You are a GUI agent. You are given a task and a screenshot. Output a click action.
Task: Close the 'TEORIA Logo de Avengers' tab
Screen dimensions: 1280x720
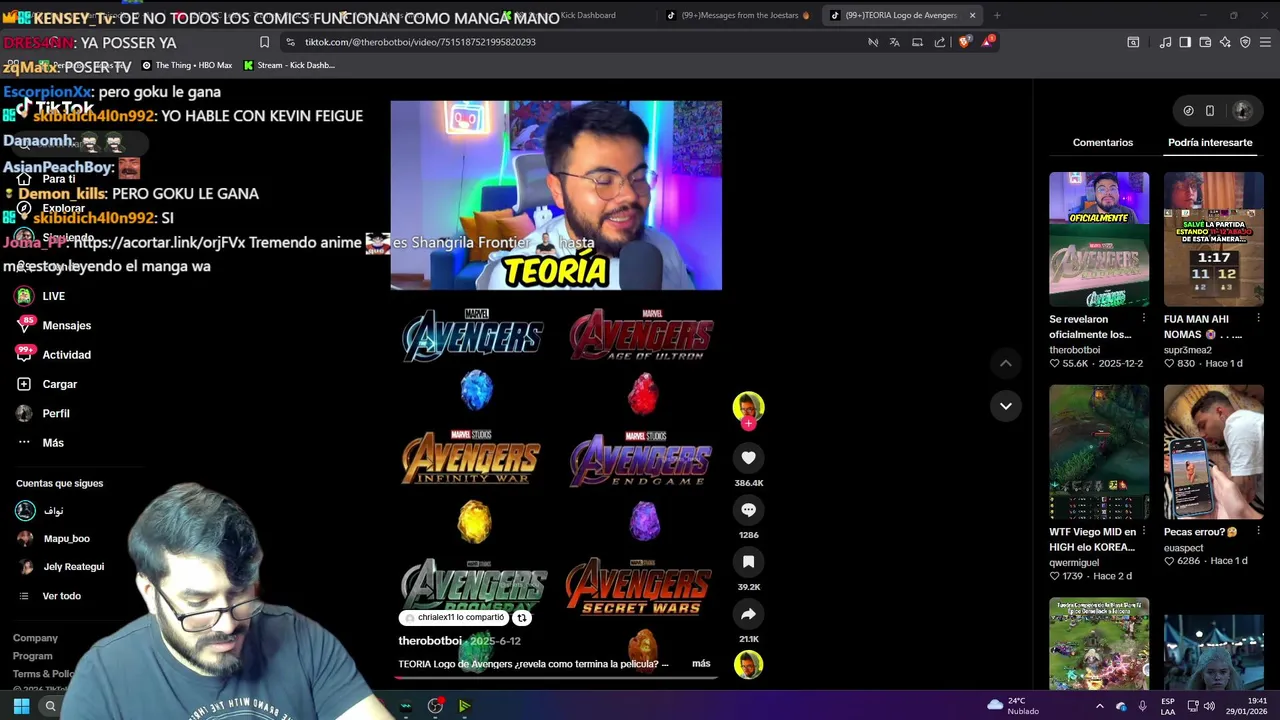coord(972,15)
